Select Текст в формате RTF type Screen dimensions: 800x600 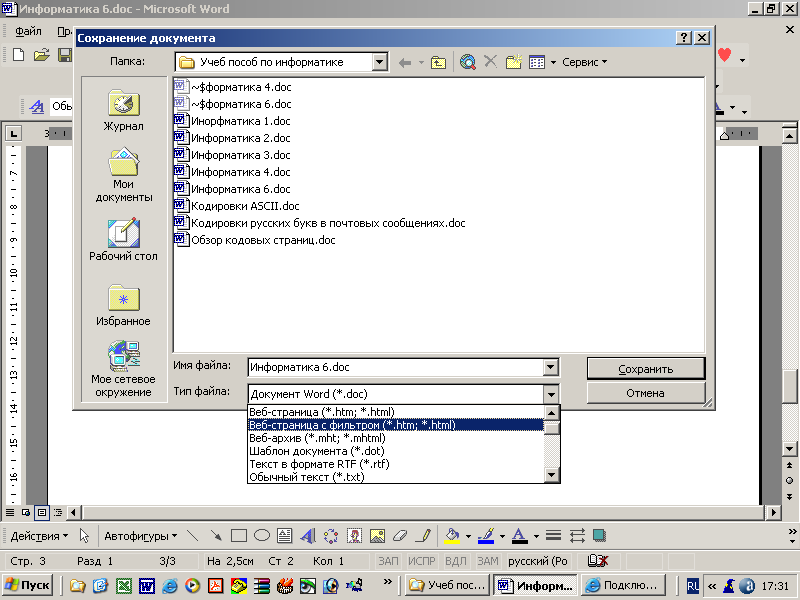point(395,464)
